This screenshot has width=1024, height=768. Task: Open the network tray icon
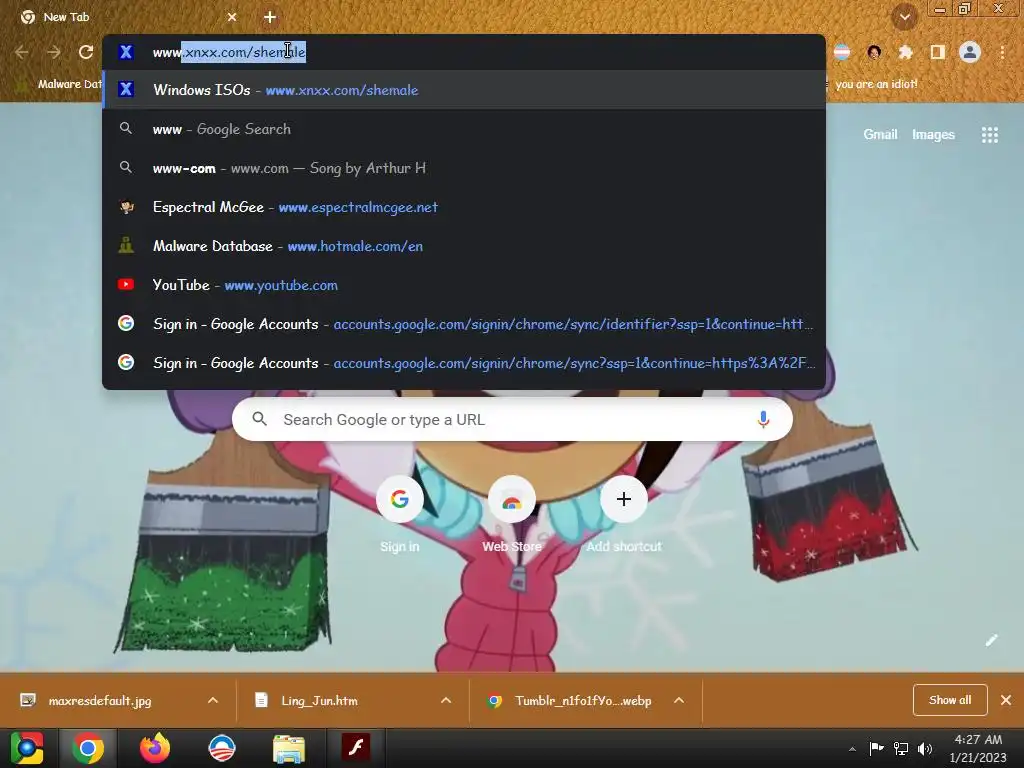(x=901, y=748)
